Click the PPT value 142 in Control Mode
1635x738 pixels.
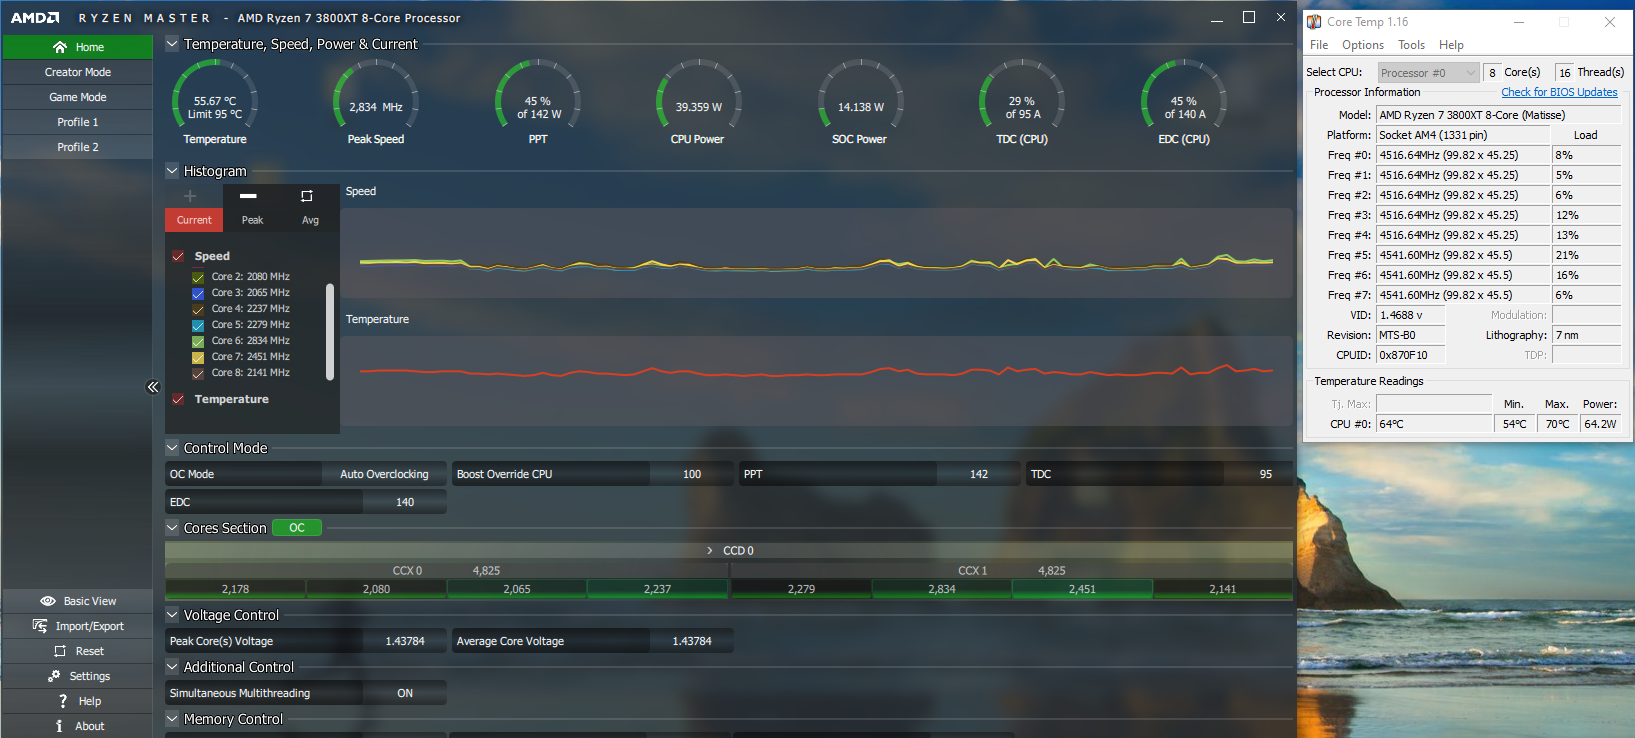[979, 474]
